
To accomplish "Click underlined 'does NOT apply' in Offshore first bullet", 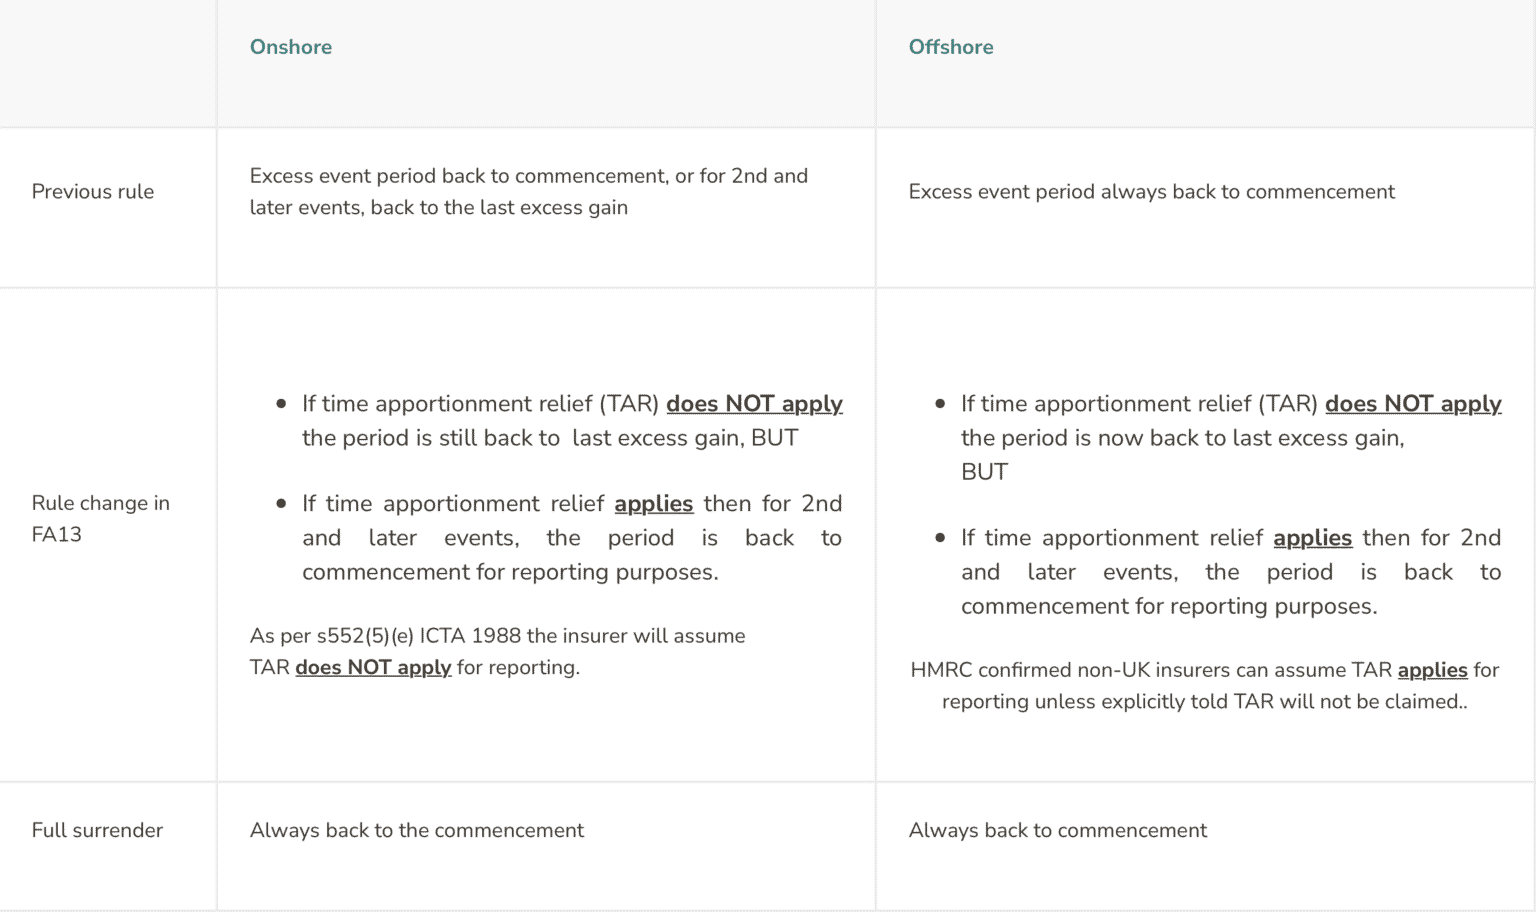I will [x=1413, y=404].
